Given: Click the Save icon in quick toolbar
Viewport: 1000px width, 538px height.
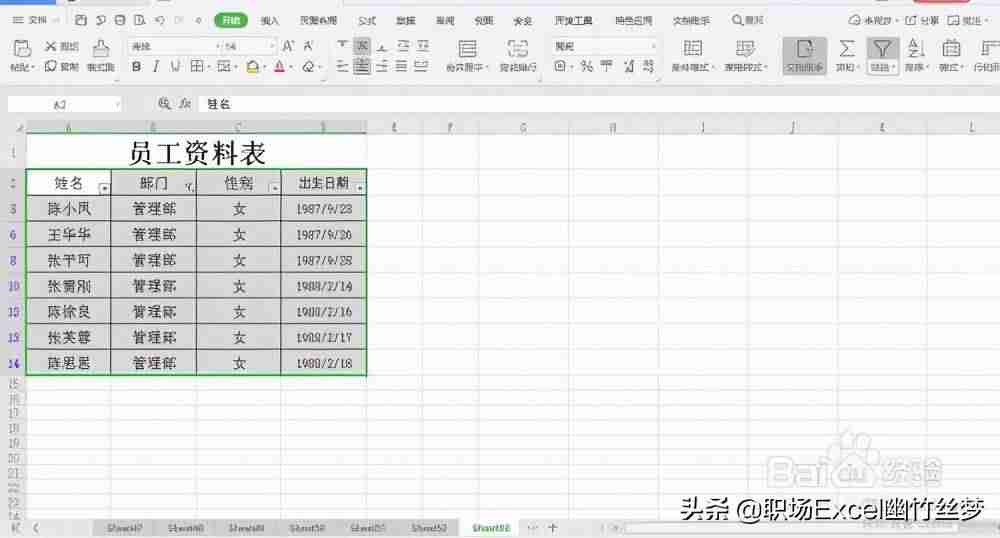Looking at the screenshot, I should coord(80,20).
